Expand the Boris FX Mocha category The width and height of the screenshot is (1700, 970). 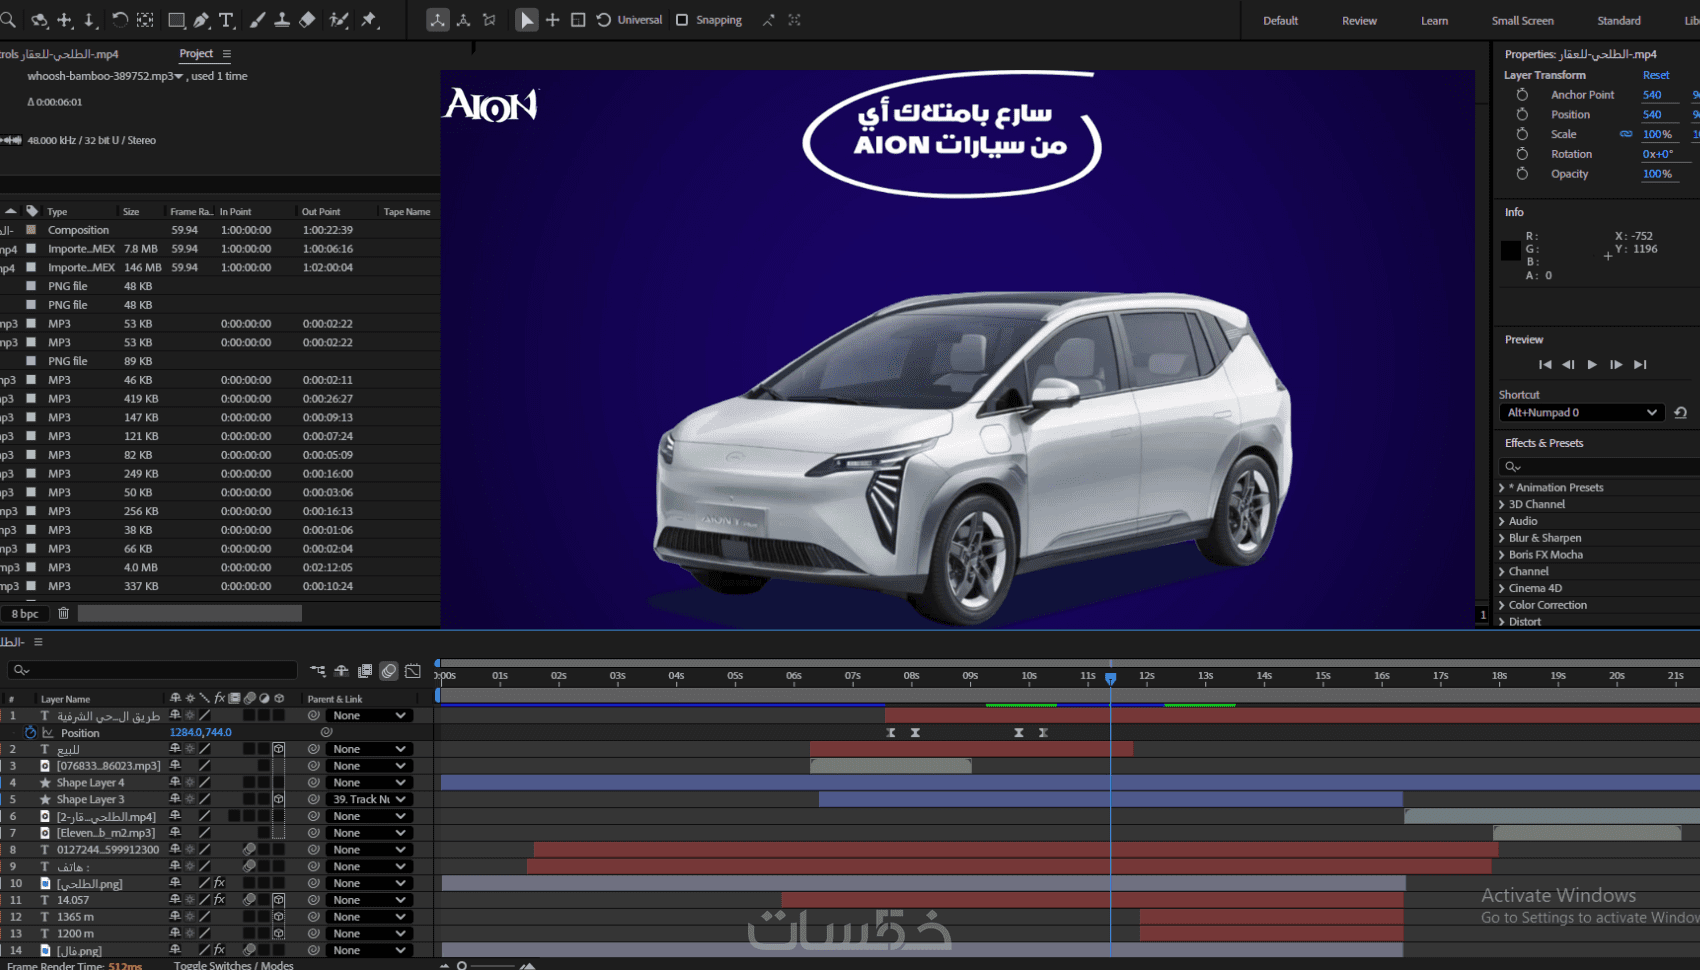pyautogui.click(x=1502, y=555)
